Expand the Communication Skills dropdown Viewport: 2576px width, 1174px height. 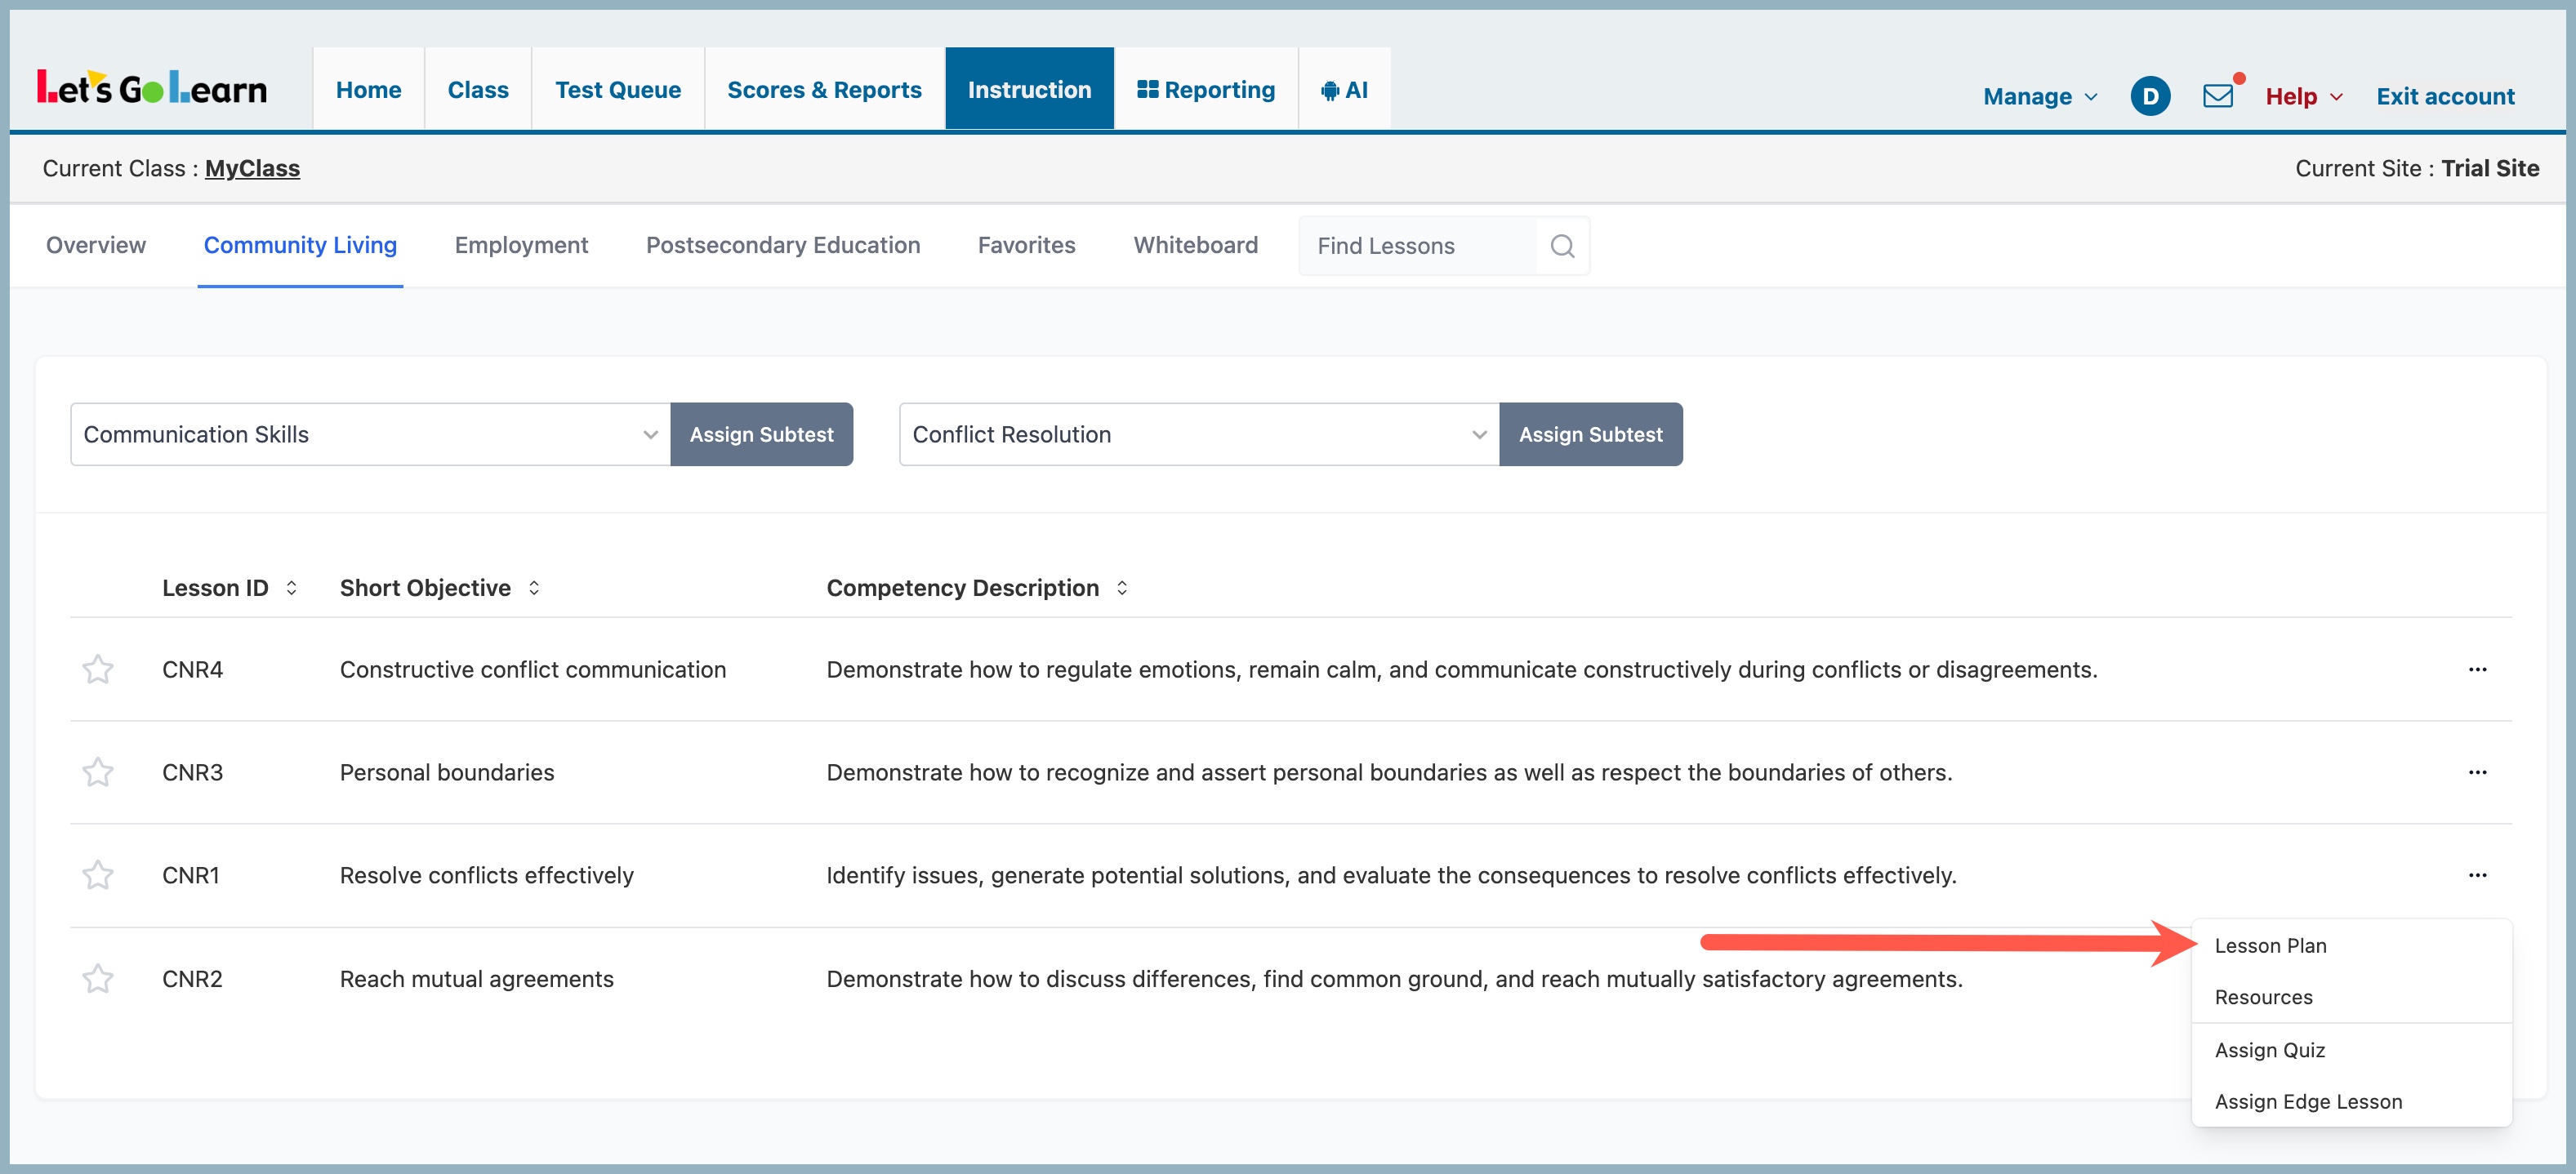pos(370,434)
